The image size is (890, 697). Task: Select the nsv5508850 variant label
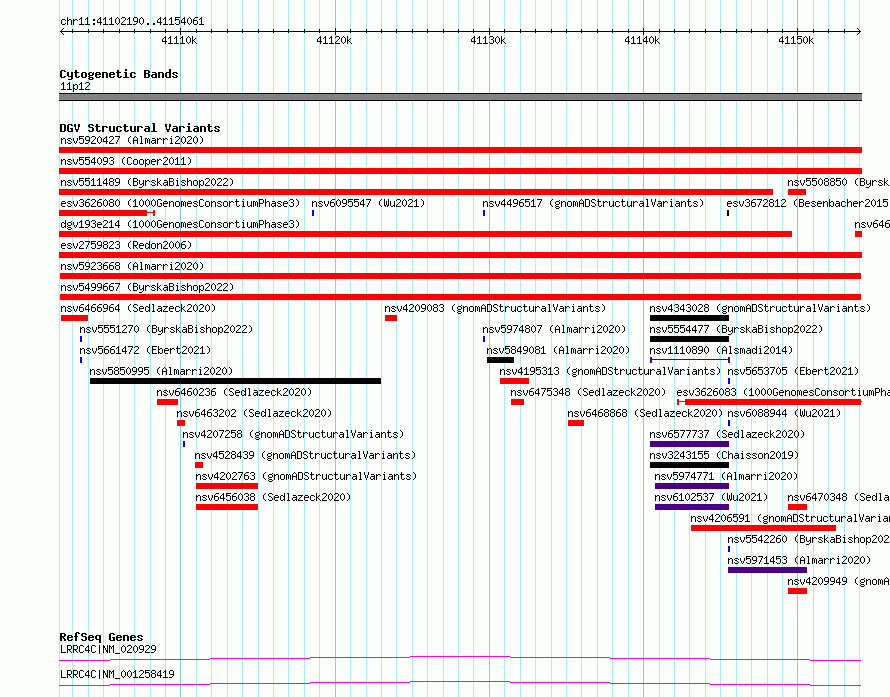[838, 182]
